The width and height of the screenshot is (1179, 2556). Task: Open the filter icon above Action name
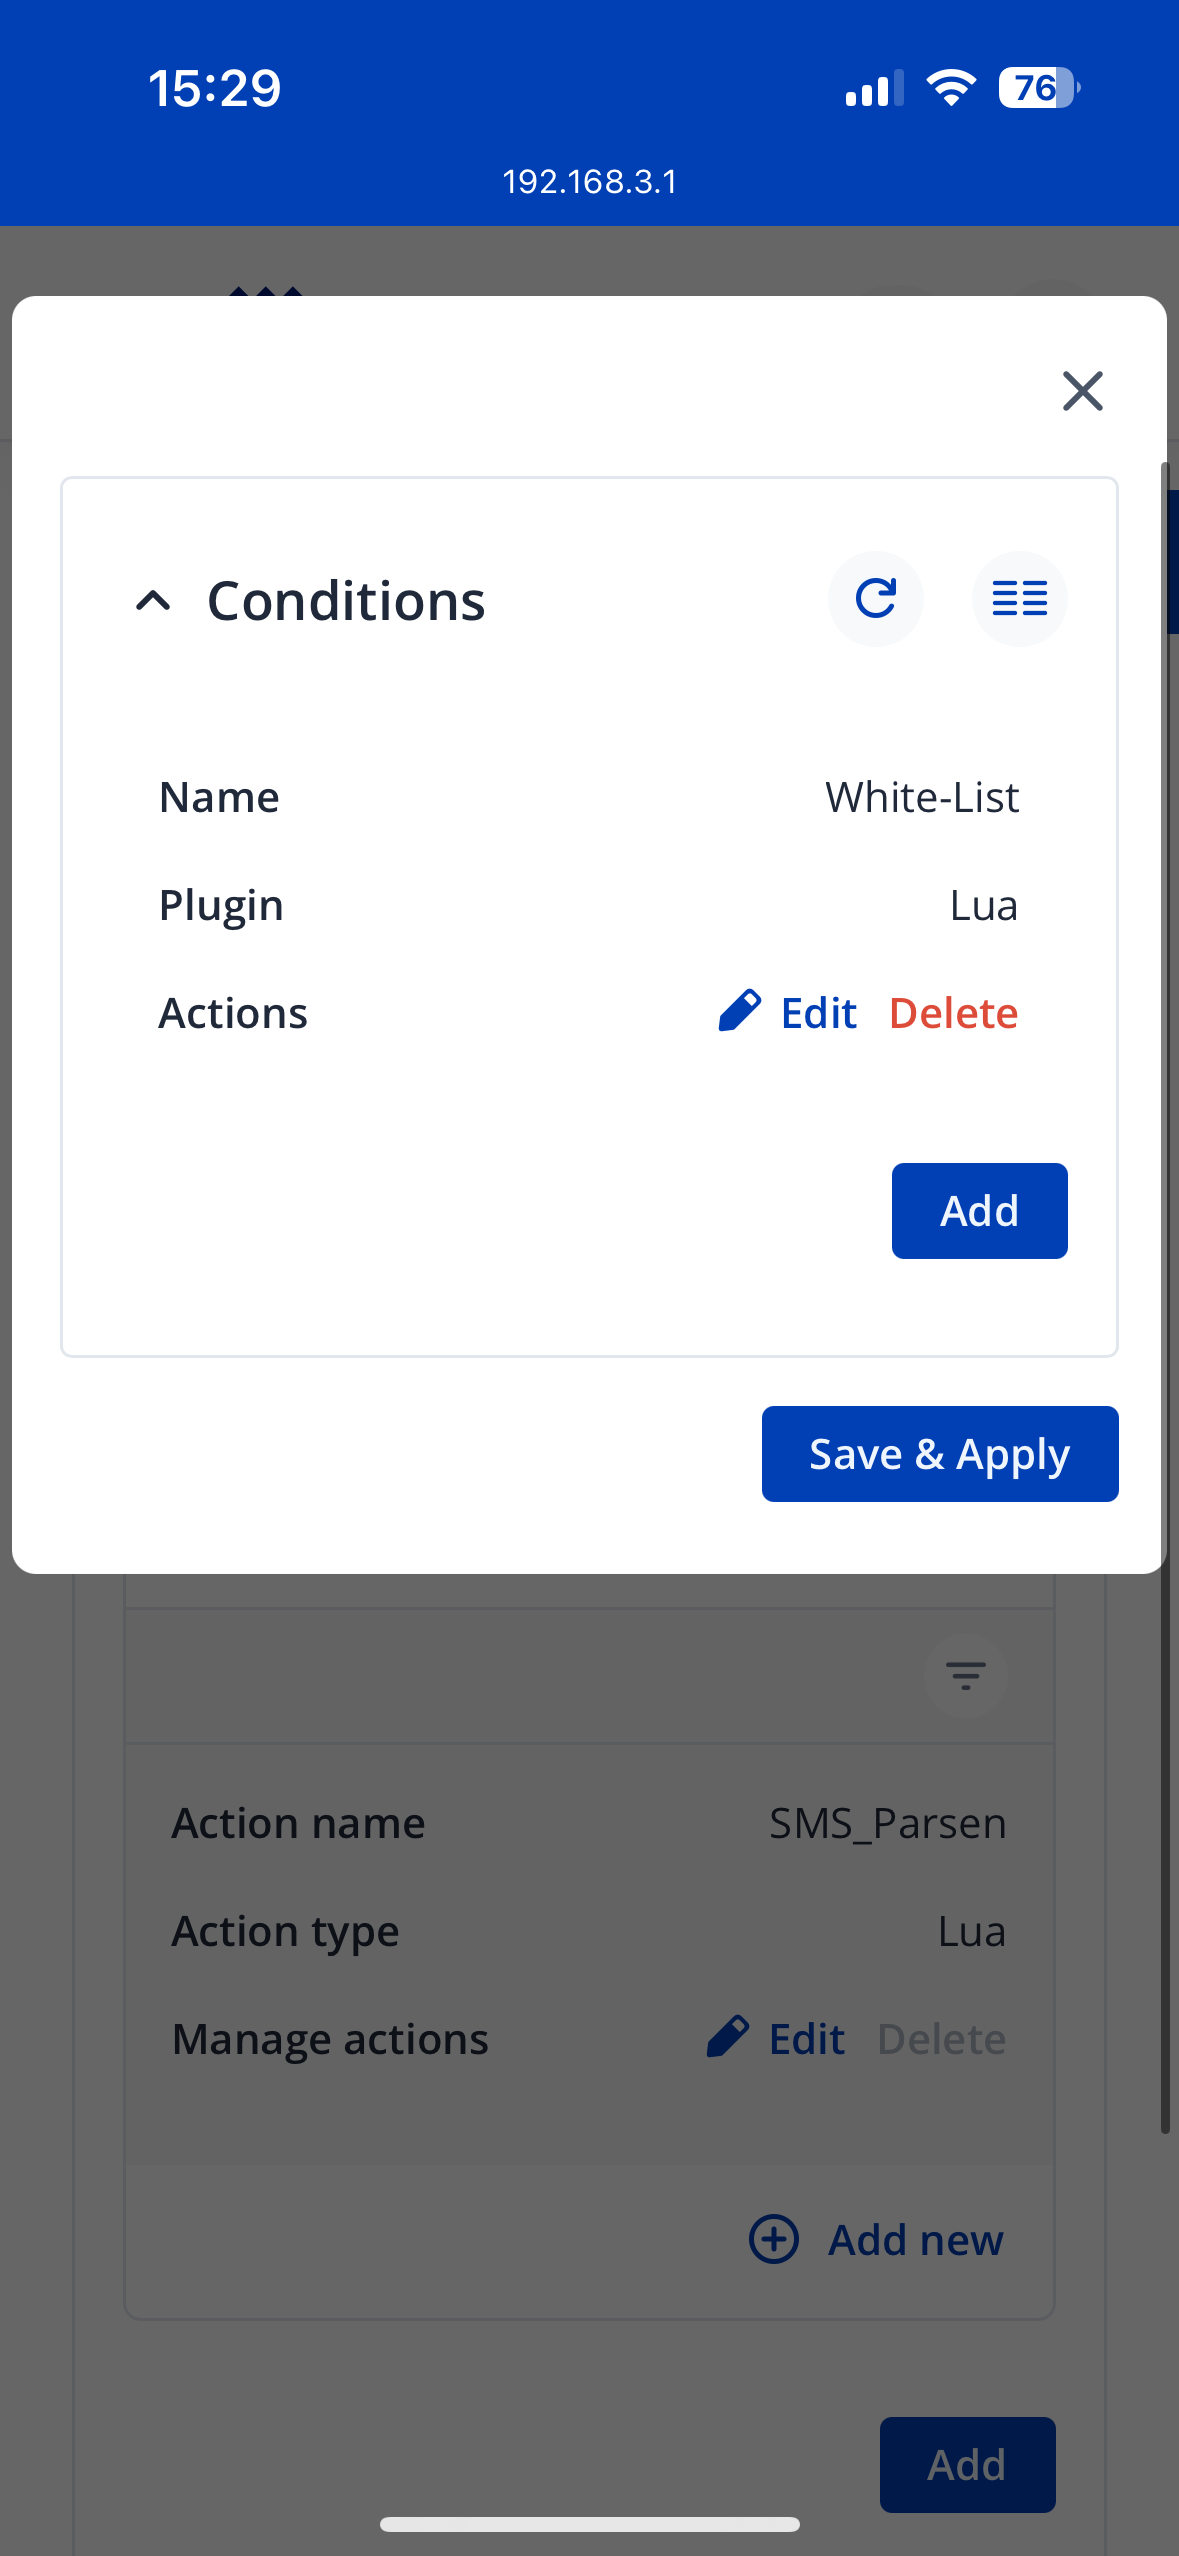coord(965,1676)
